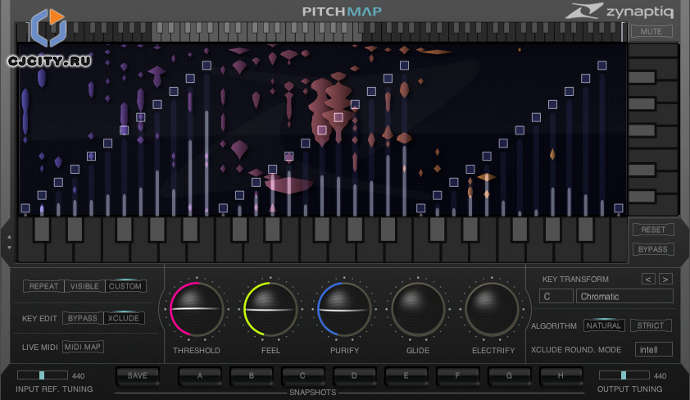This screenshot has height=400, width=690.
Task: Click the FEEL knob
Action: click(270, 309)
